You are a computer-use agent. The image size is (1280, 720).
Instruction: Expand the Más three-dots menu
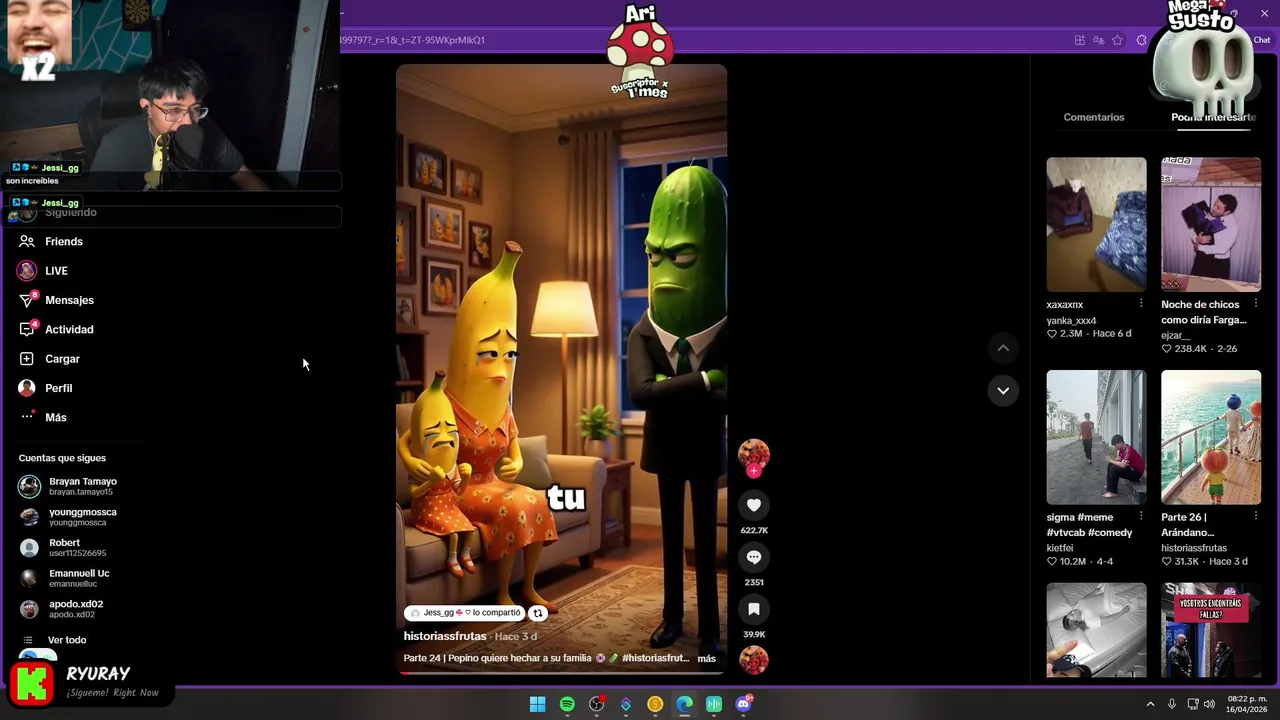[27, 417]
